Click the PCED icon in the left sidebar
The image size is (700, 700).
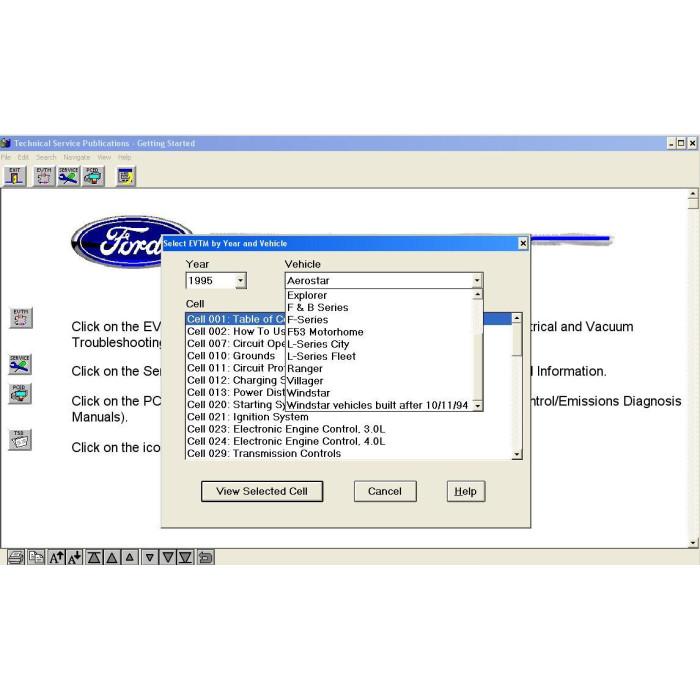(20, 393)
